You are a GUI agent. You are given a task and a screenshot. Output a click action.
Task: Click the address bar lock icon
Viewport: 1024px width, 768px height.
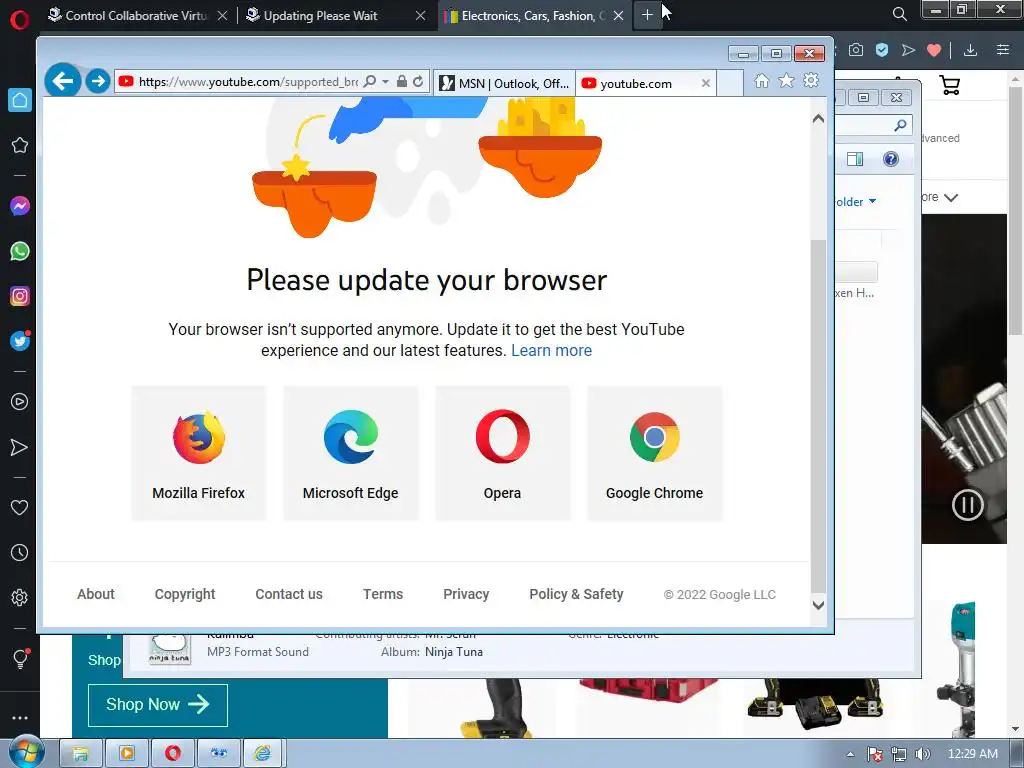[x=402, y=82]
